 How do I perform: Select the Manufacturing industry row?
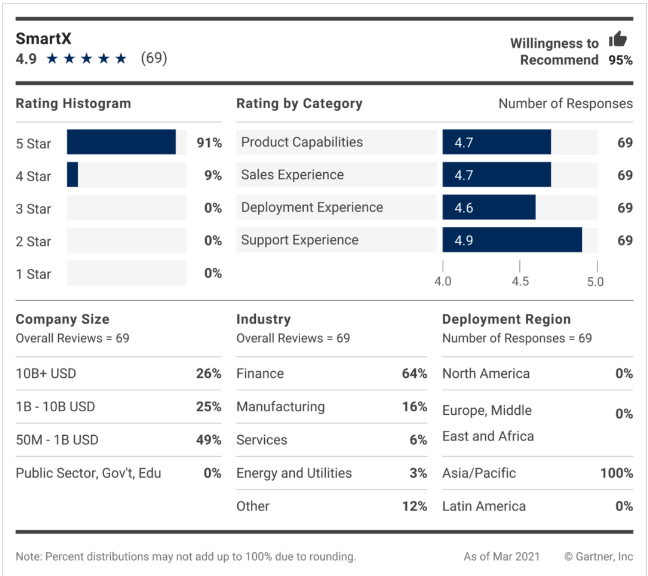(331, 407)
